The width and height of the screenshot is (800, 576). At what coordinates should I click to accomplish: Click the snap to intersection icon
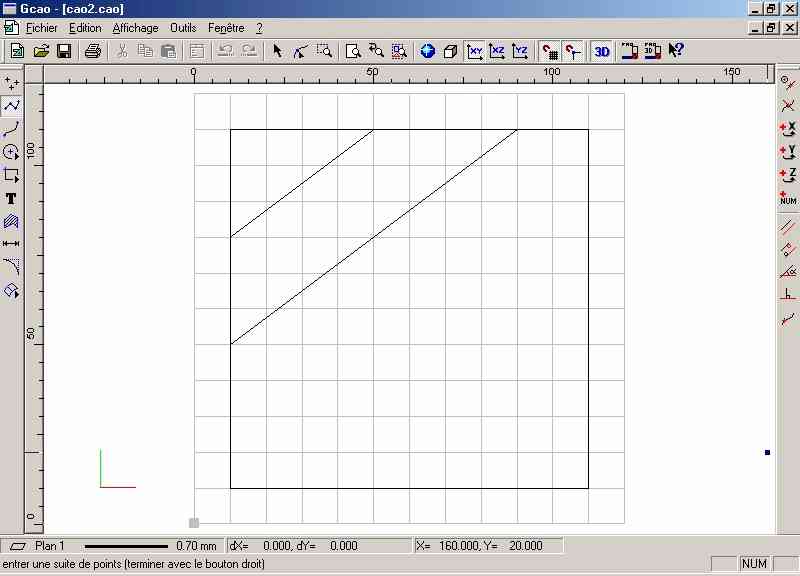click(x=788, y=106)
